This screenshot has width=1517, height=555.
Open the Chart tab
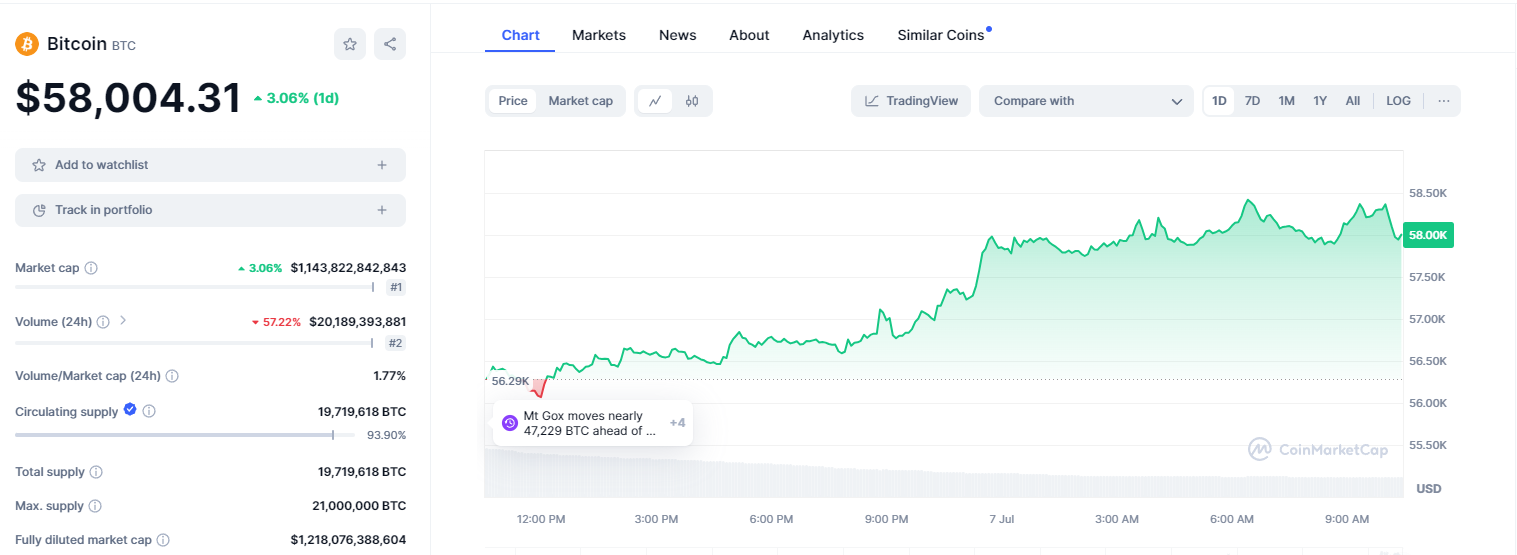521,35
